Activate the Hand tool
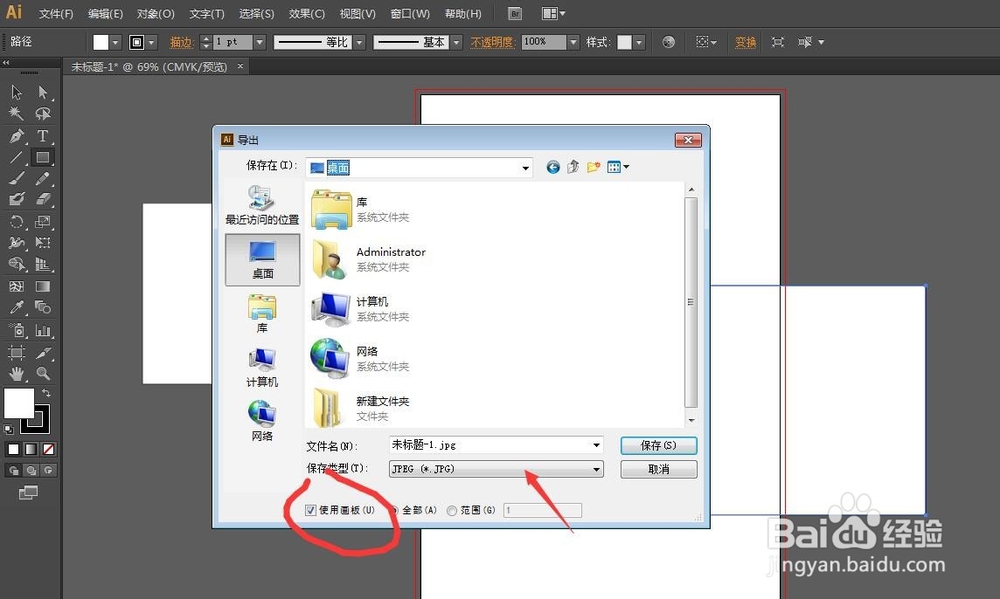1000x599 pixels. (16, 373)
